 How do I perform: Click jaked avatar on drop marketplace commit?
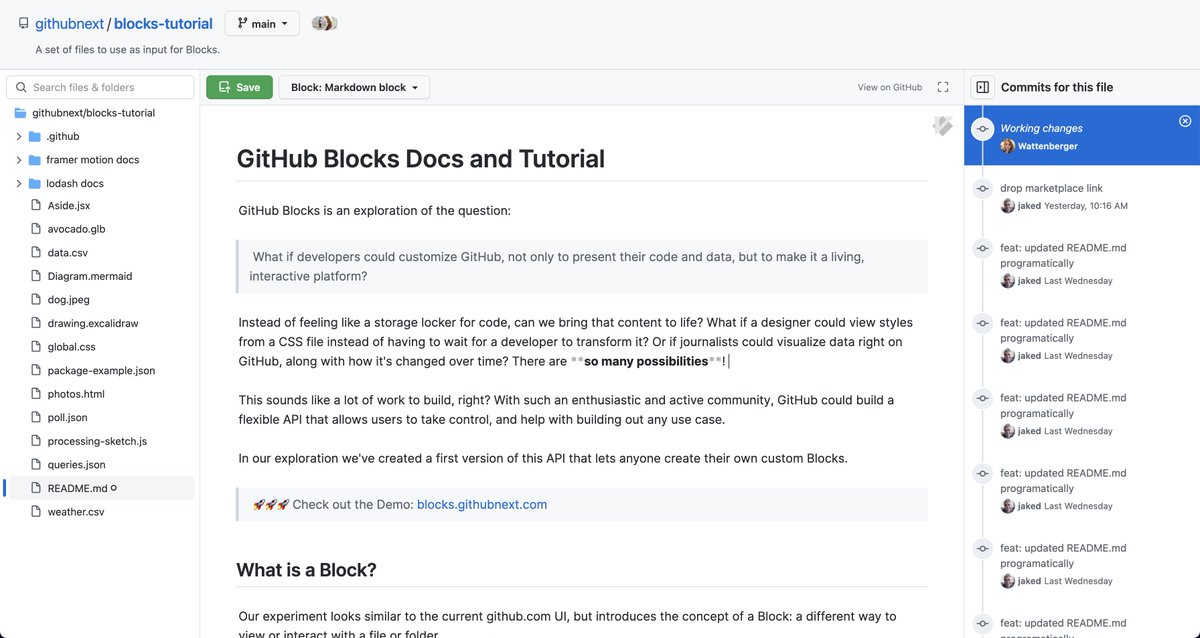tap(1008, 206)
